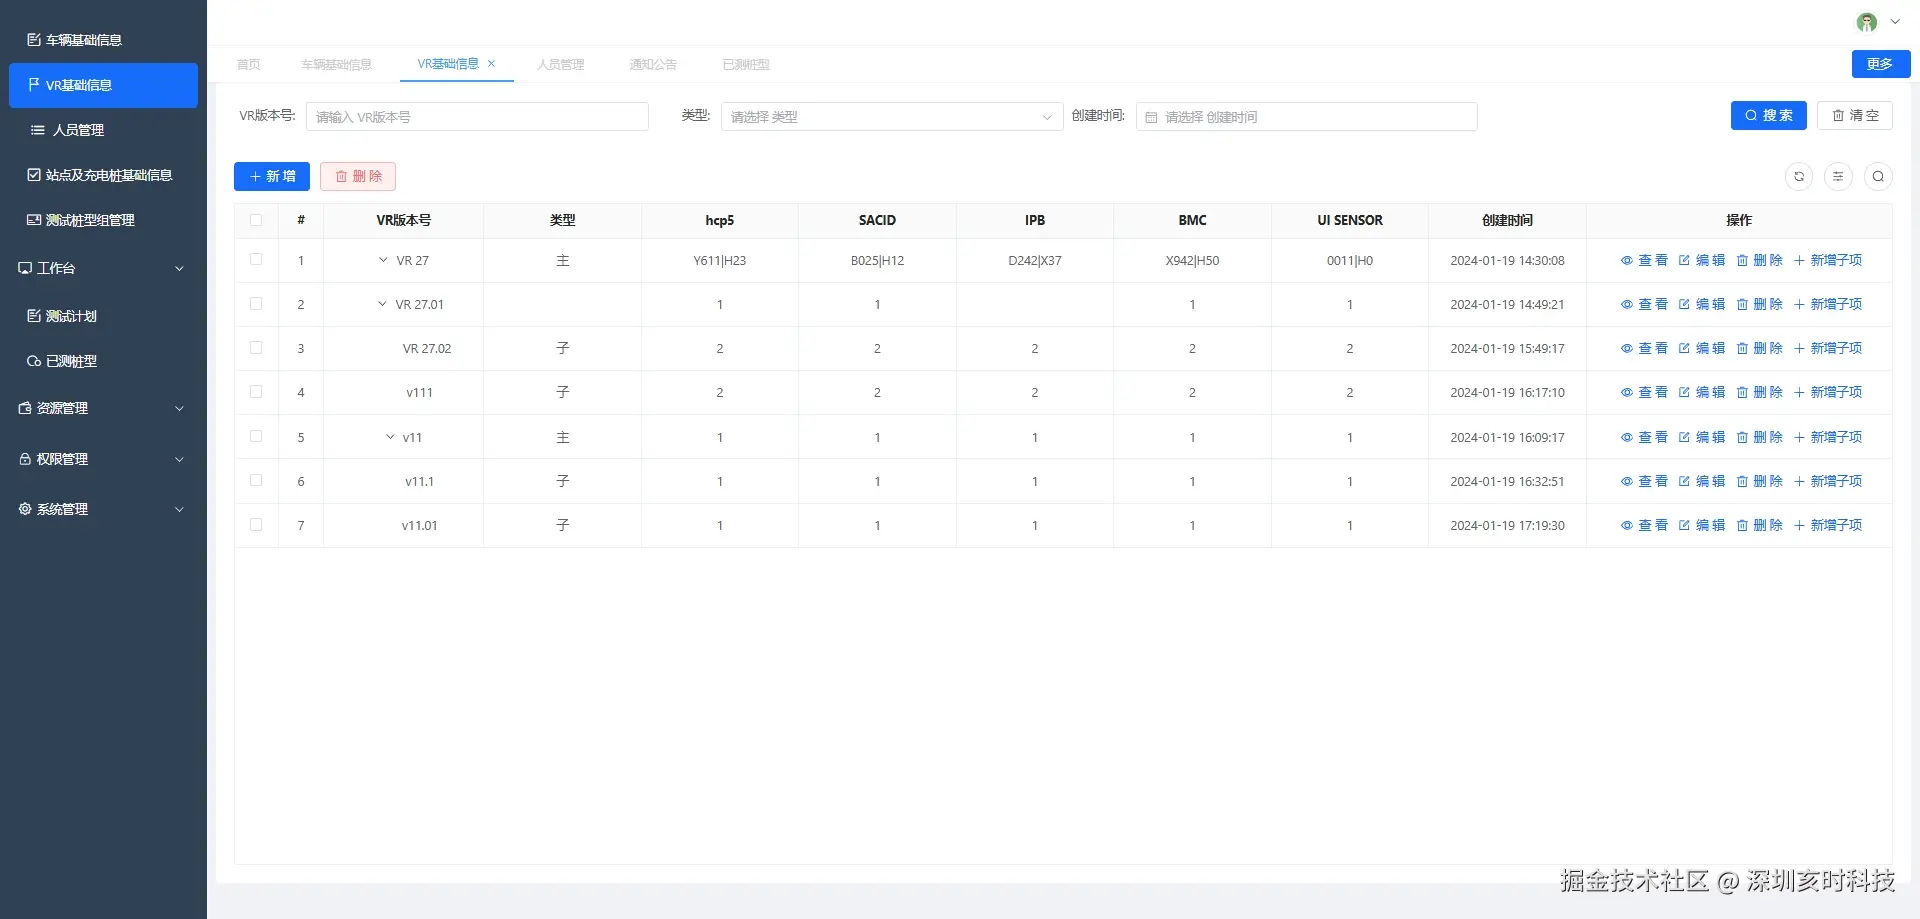Add sub-item to v11 row
Screen dimensions: 1920x919
[x=1828, y=437]
